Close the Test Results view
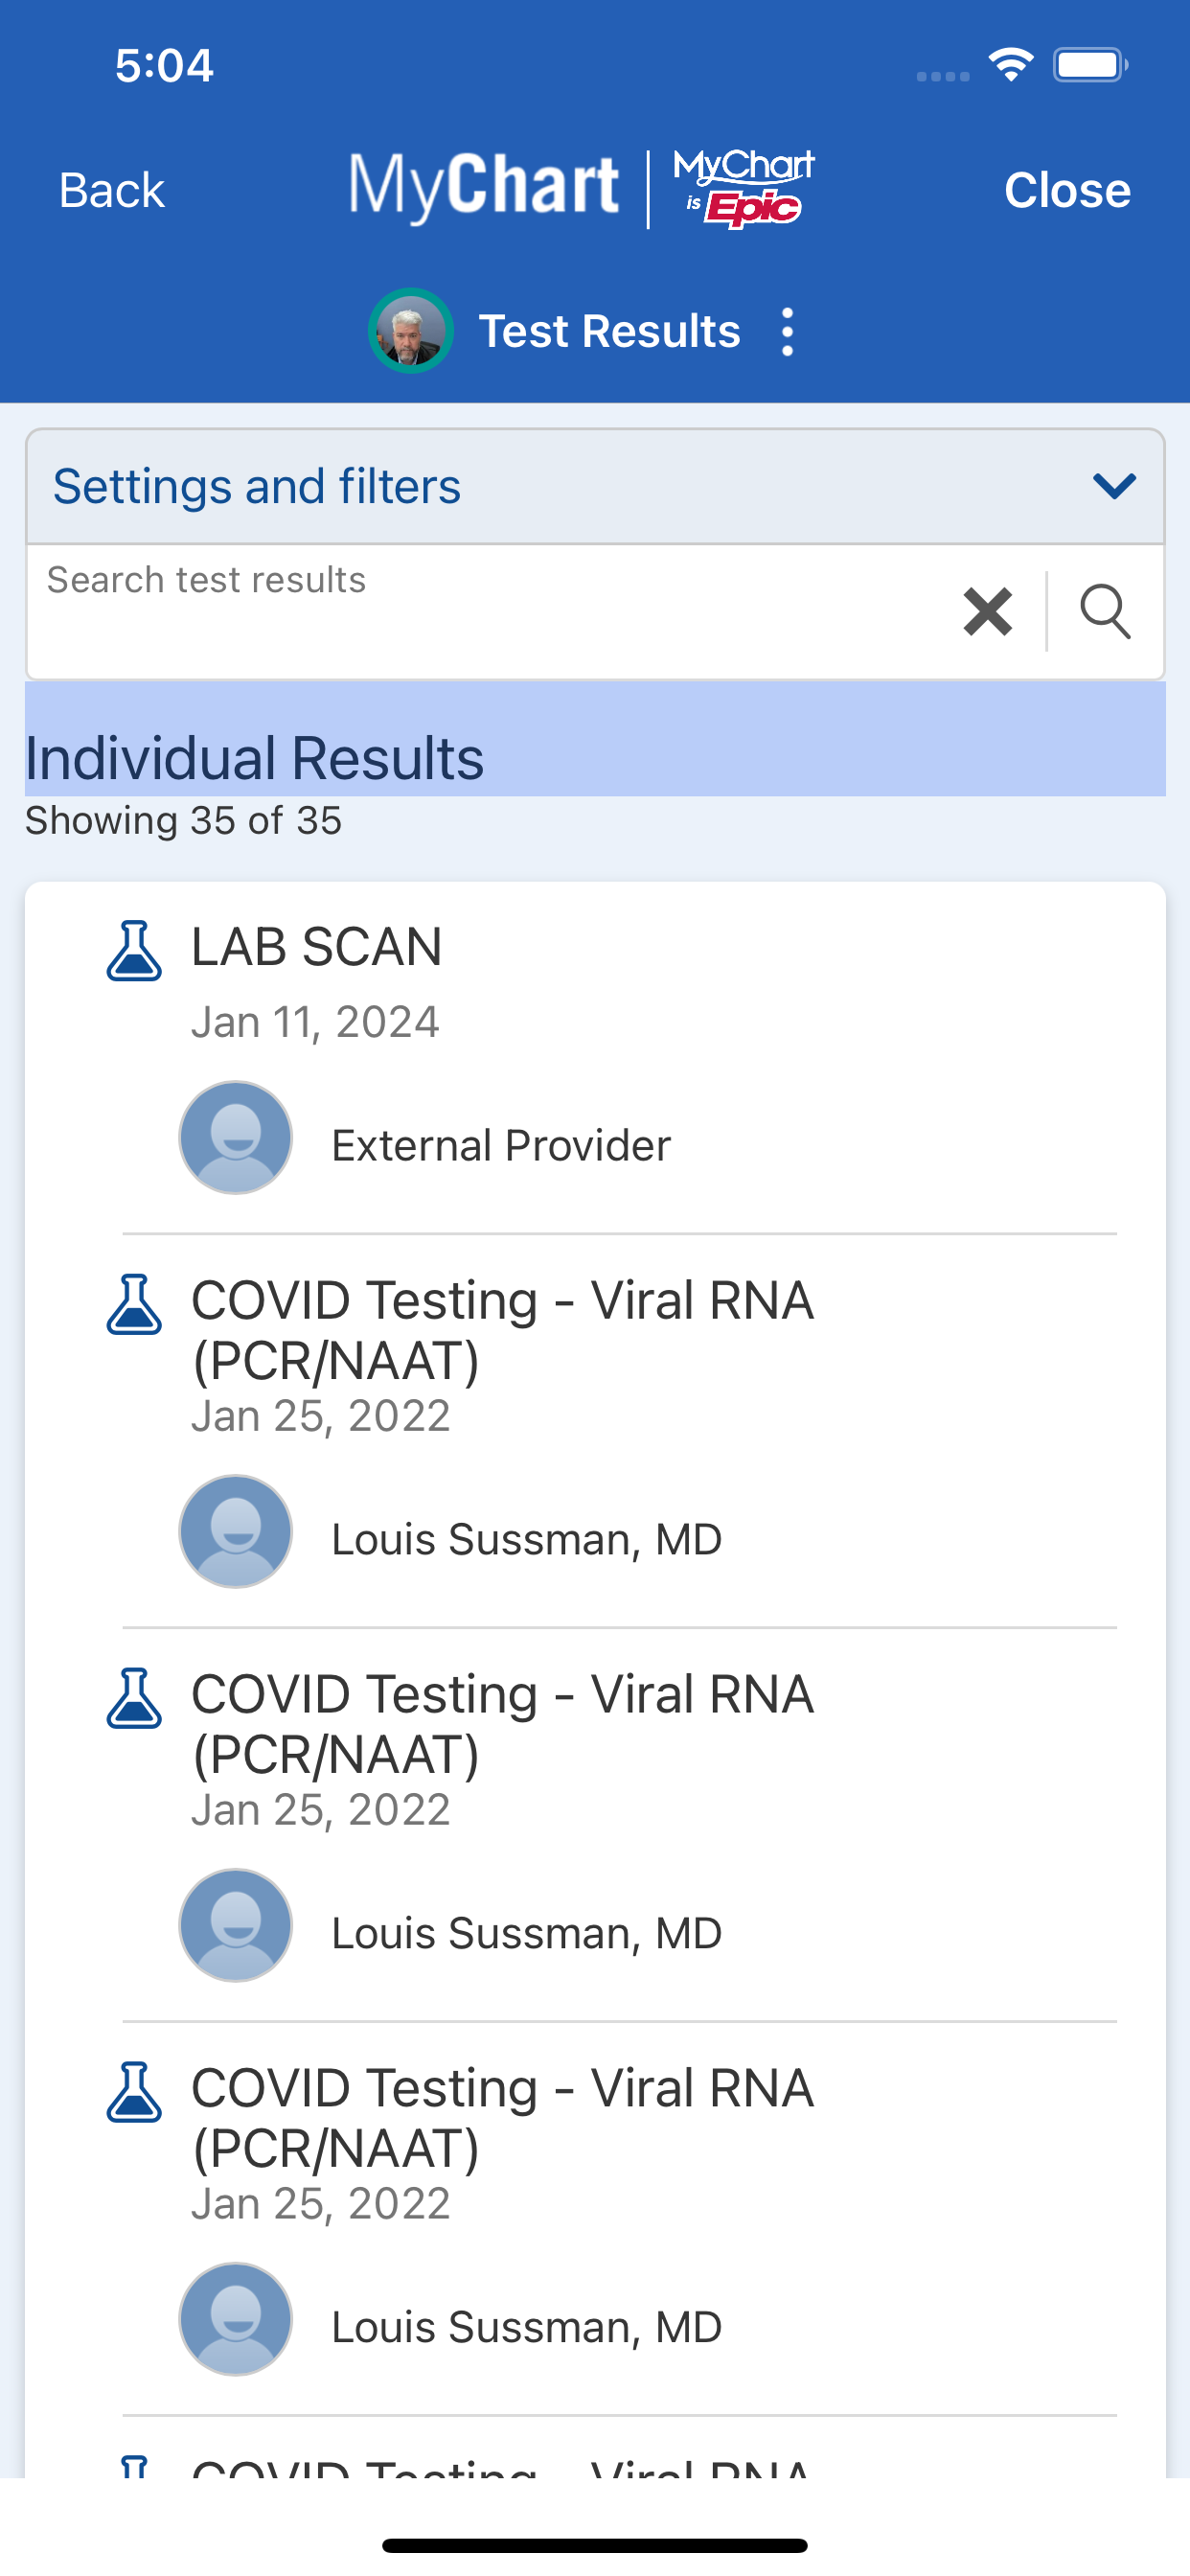Screen dimensions: 1190x2576 click(x=1067, y=190)
